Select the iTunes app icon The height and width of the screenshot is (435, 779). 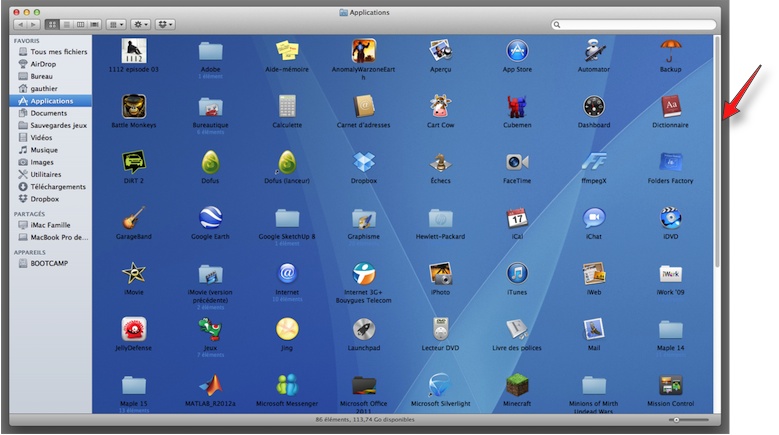tap(517, 273)
